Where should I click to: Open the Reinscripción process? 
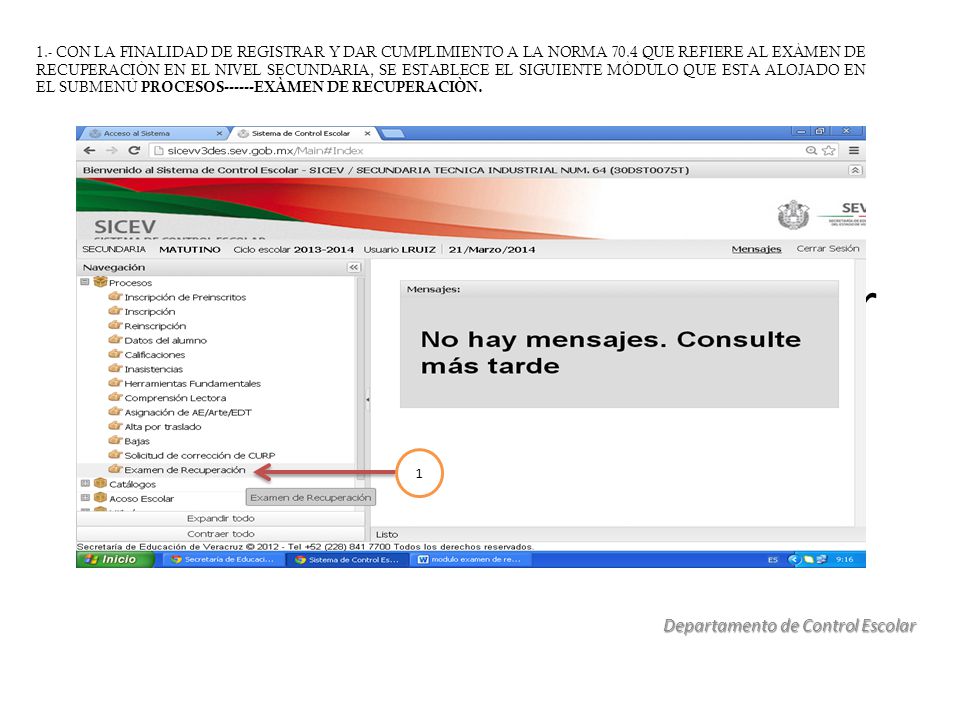coord(155,326)
